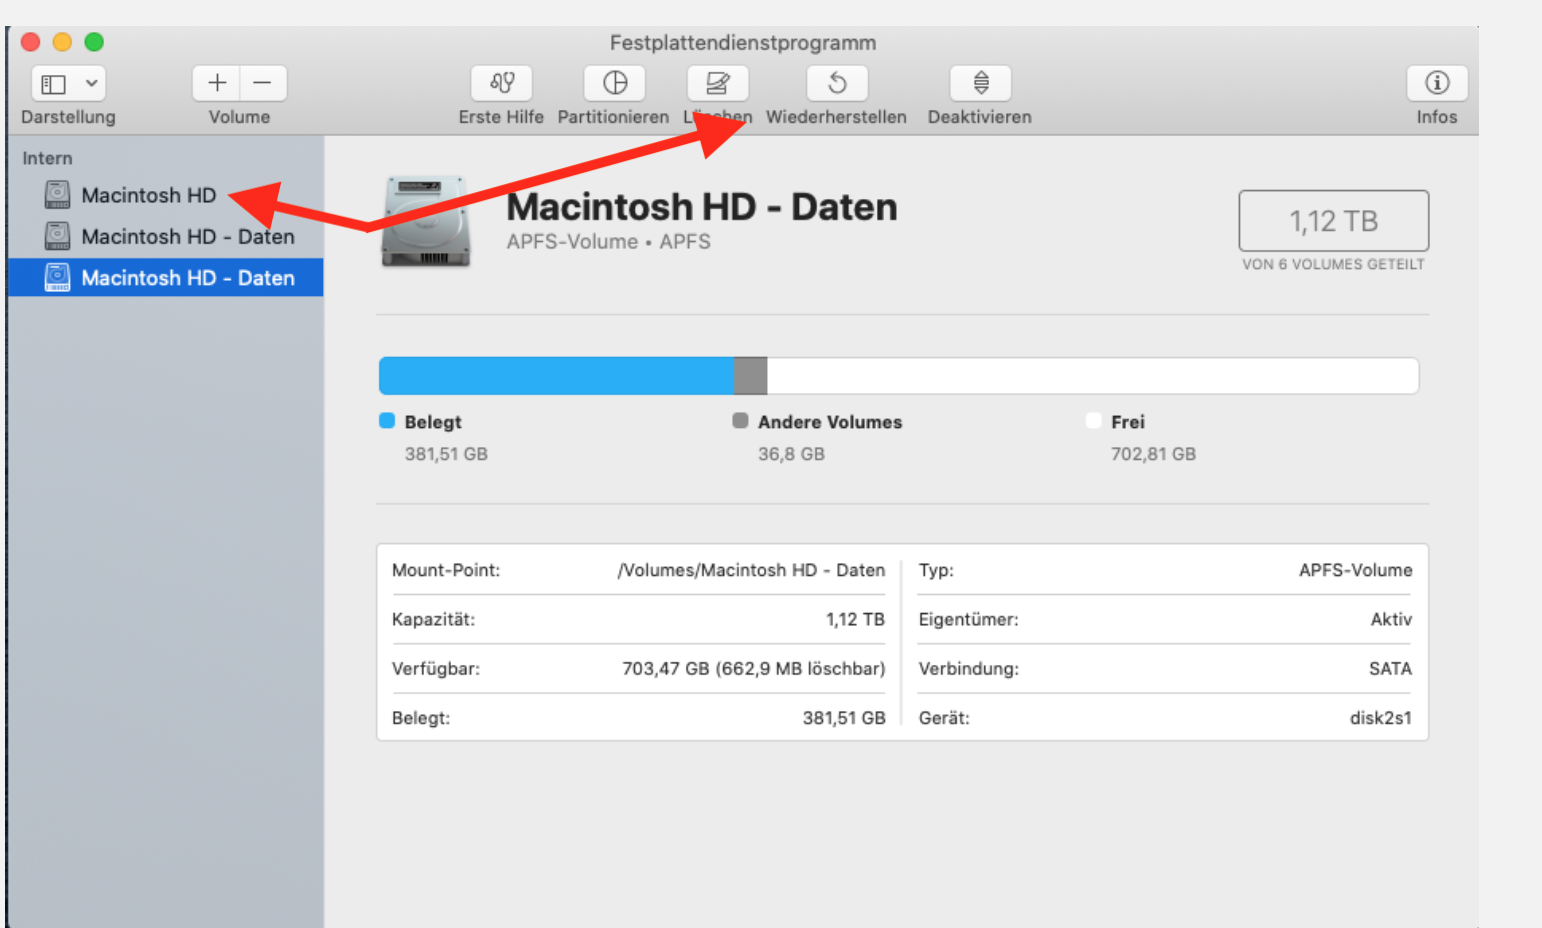
Task: Click the Eigentümer: label
Action: (x=969, y=620)
